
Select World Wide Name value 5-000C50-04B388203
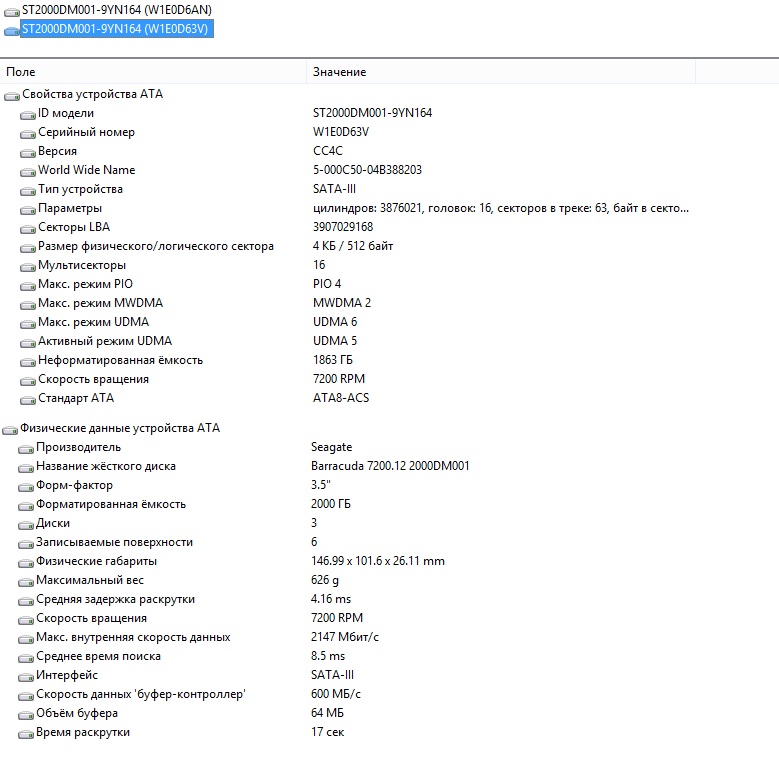click(x=367, y=170)
